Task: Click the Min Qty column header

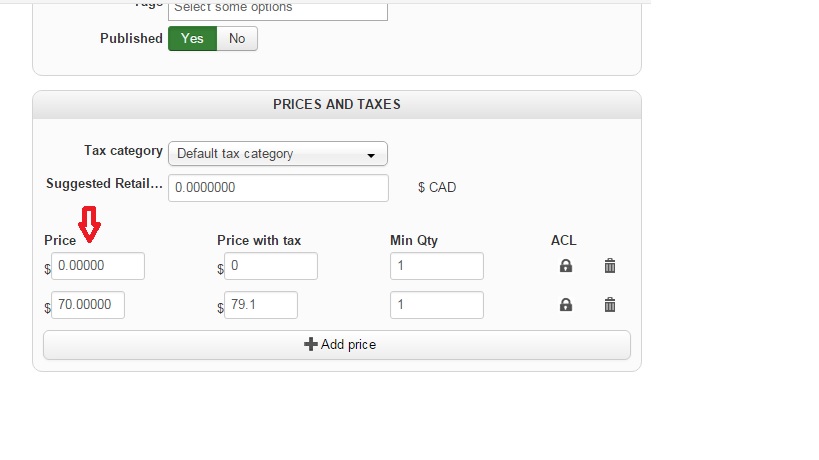Action: pos(414,240)
